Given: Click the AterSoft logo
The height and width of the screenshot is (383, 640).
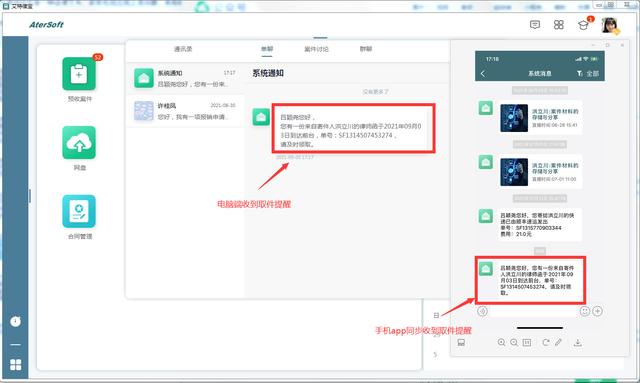Looking at the screenshot, I should click(x=46, y=25).
